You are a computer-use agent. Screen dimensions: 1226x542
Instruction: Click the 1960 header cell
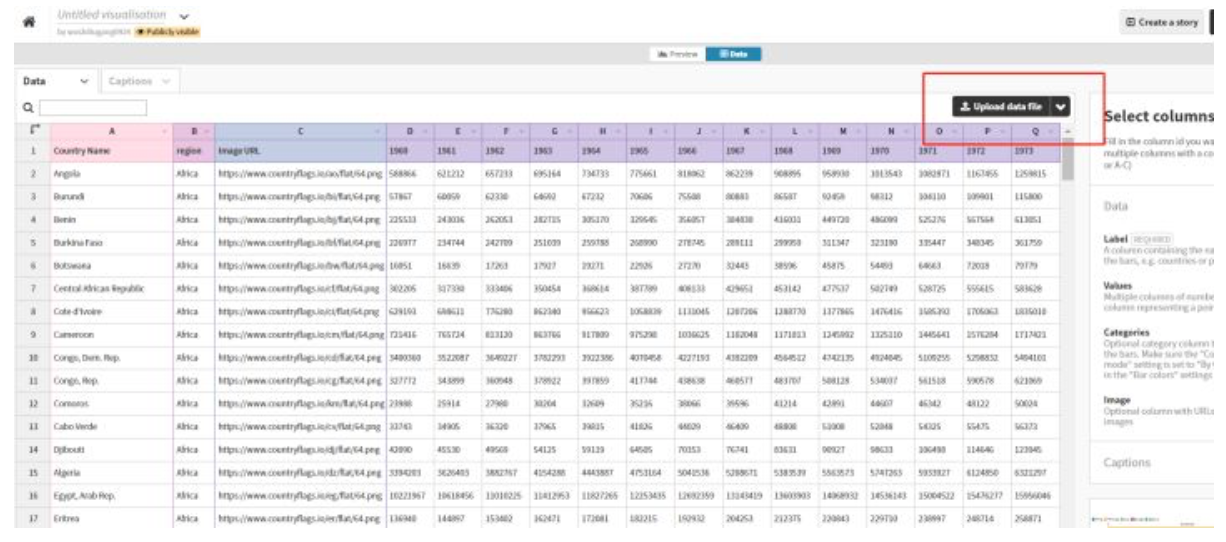click(409, 151)
